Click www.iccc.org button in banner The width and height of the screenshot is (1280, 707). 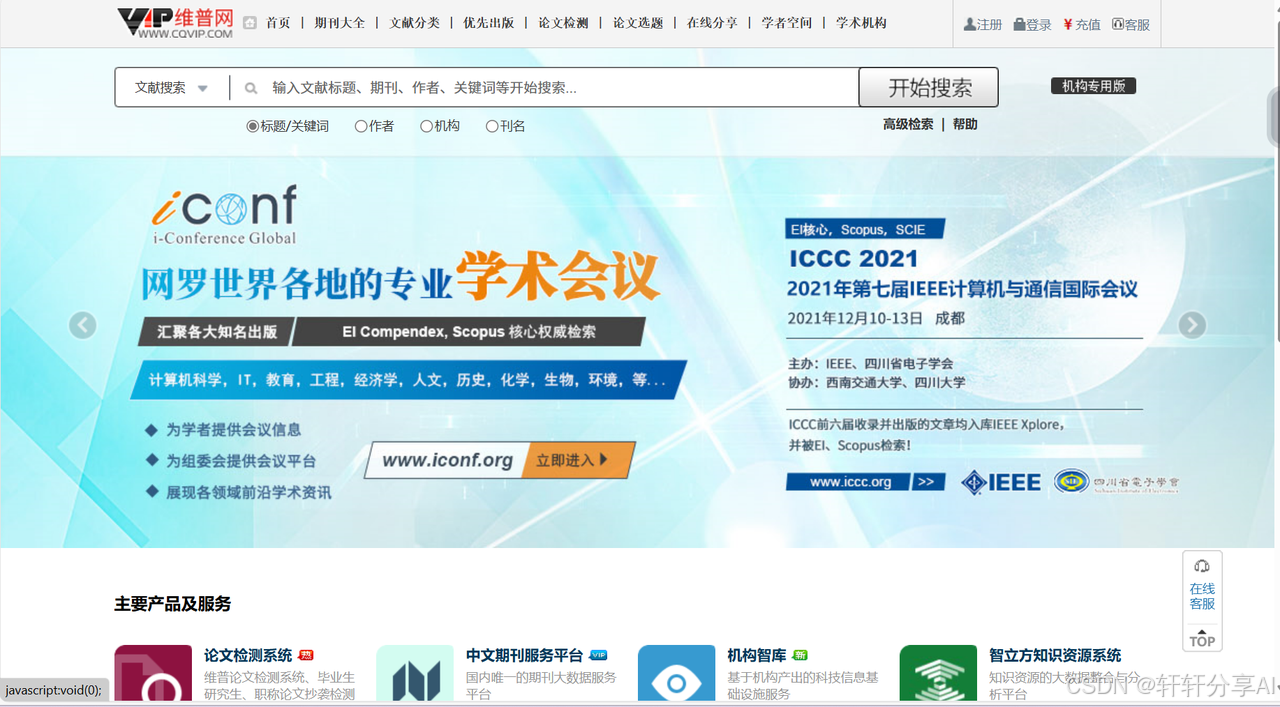[850, 482]
